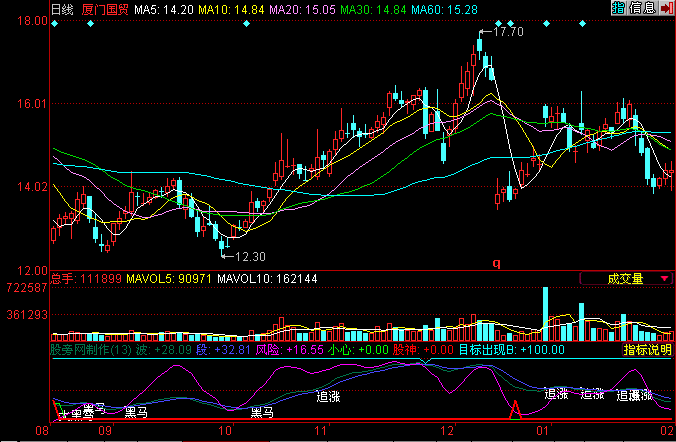Click the 指 indicator icon
This screenshot has height=442, width=676.
coord(618,8)
